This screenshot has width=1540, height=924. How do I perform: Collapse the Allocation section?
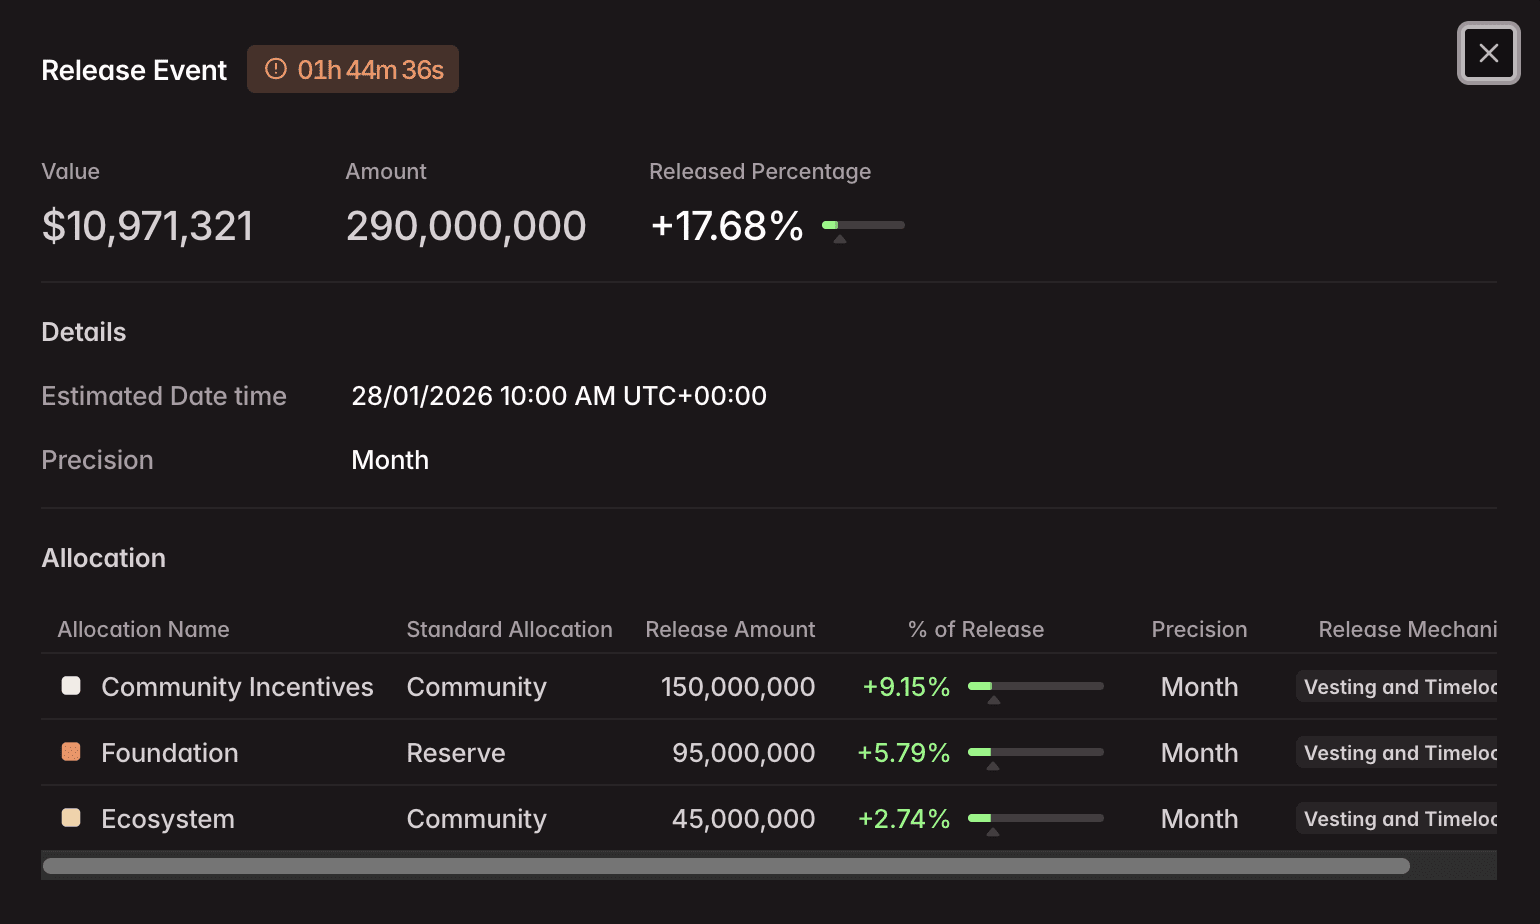coord(103,557)
